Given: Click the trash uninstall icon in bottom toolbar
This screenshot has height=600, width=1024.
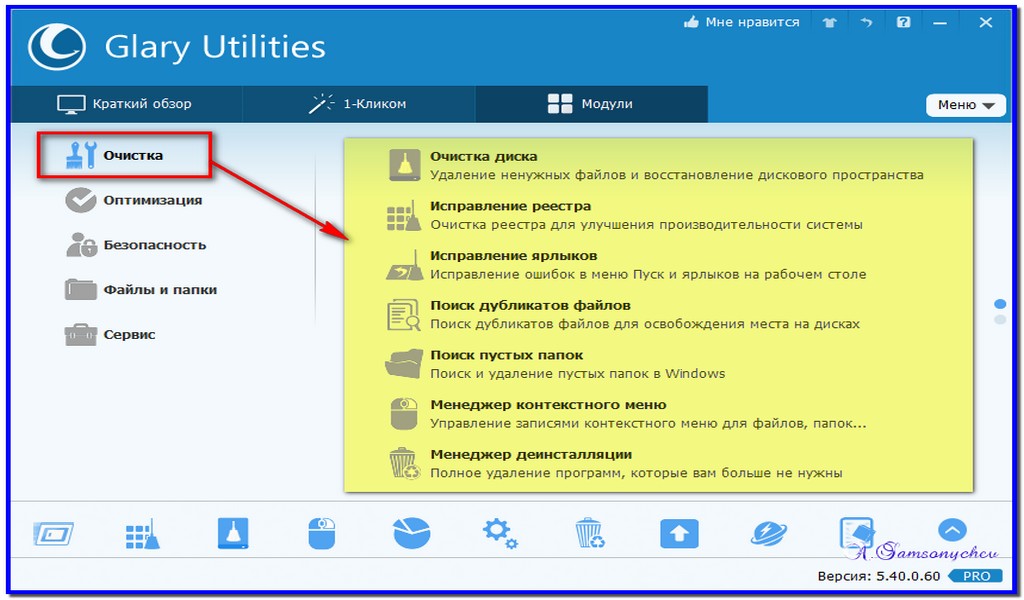Looking at the screenshot, I should 590,533.
